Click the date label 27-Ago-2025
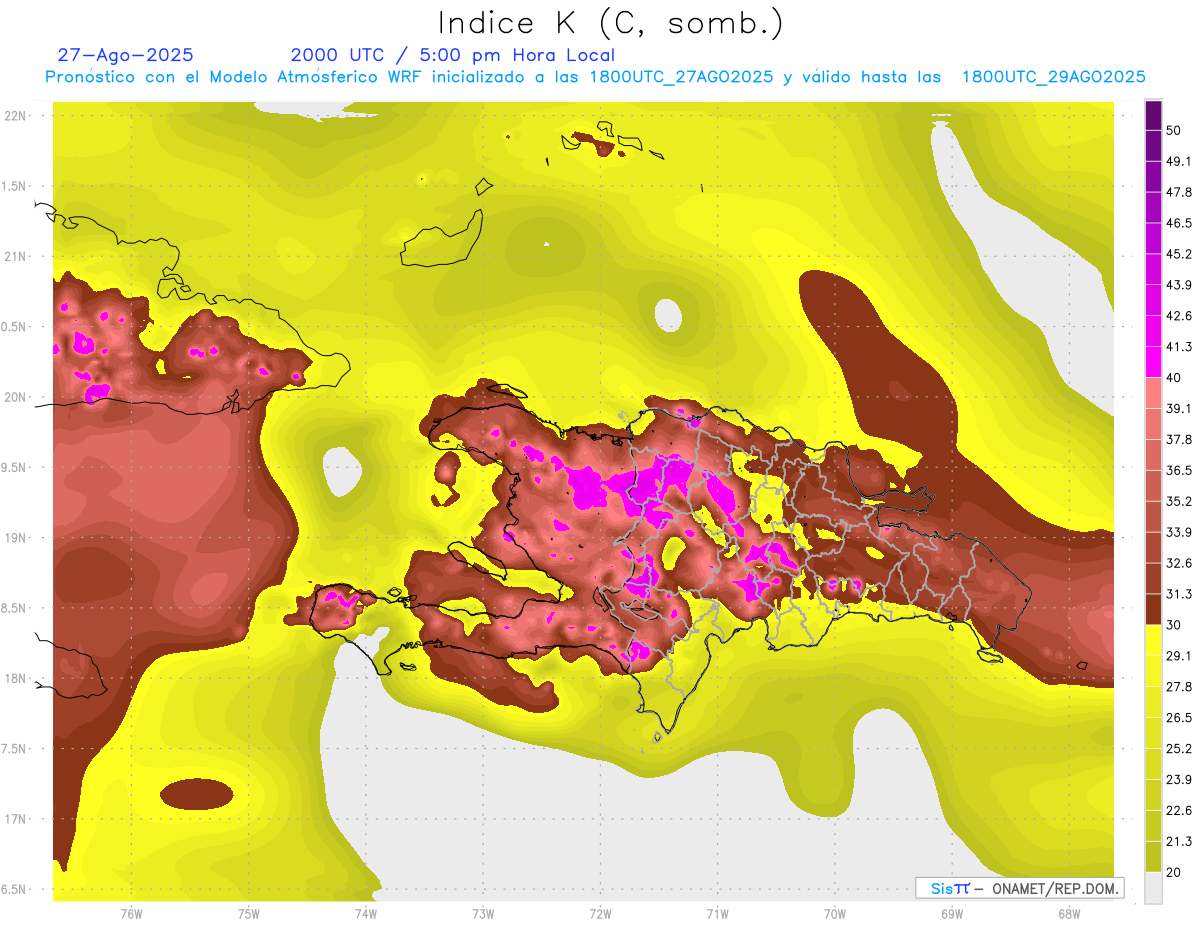Screen dimensions: 1200x927 pyautogui.click(x=125, y=55)
